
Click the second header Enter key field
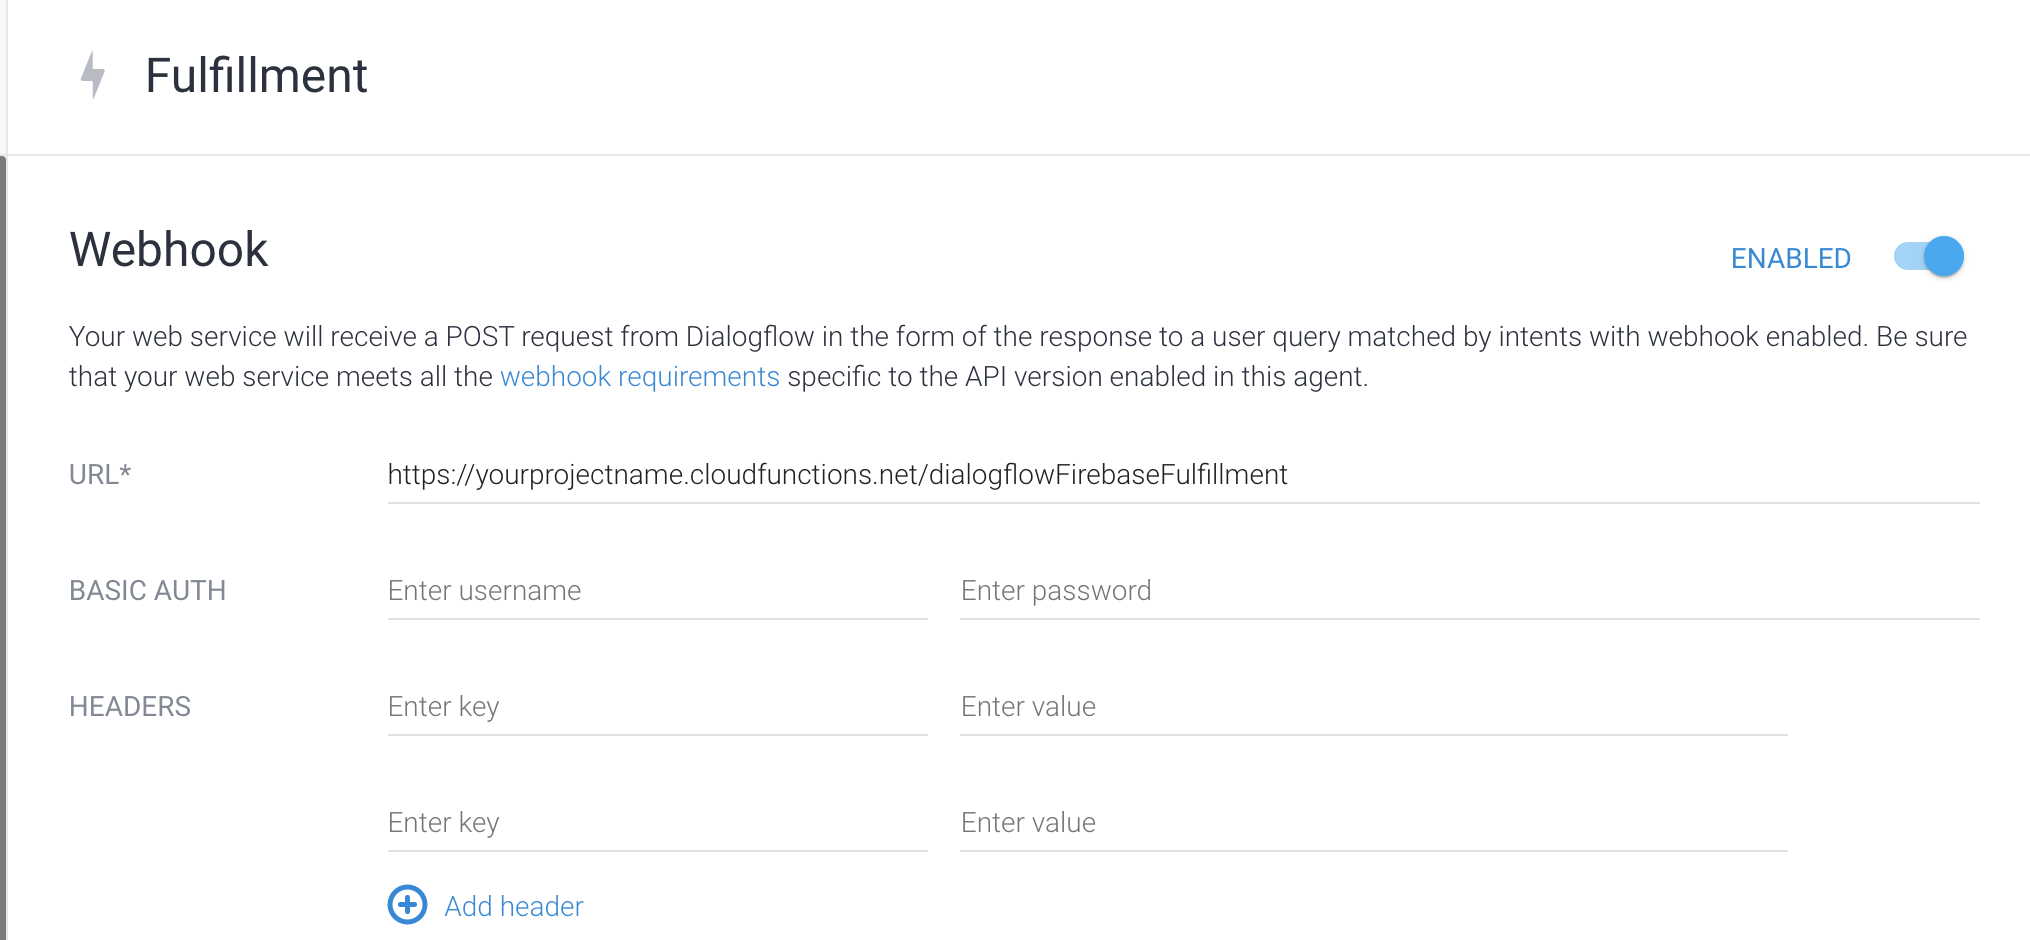657,823
